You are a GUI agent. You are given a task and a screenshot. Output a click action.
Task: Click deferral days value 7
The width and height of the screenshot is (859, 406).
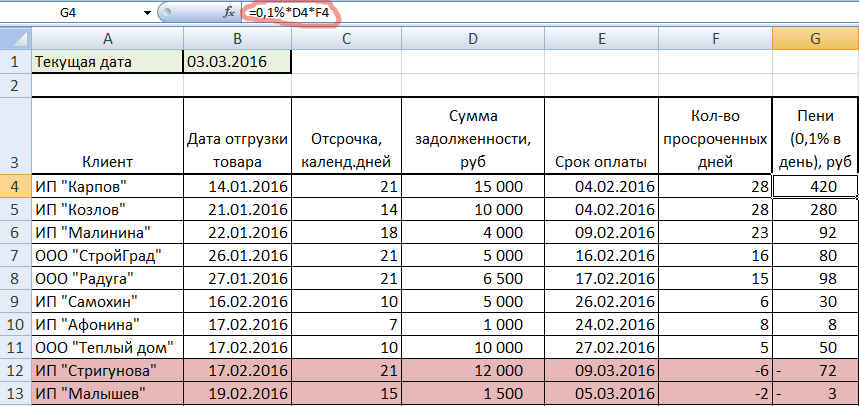coord(346,324)
